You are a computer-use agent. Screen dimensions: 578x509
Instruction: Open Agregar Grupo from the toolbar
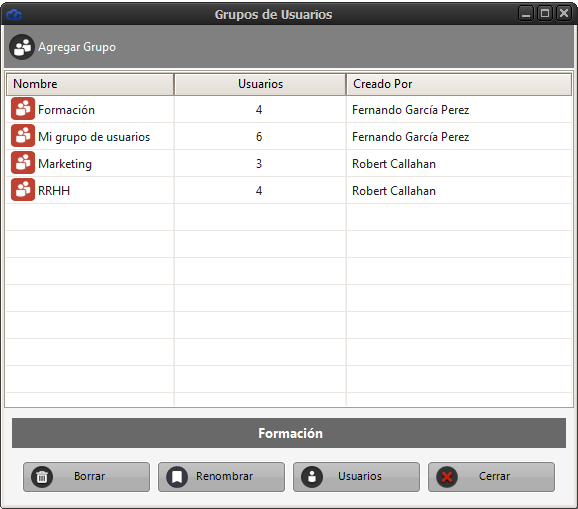(77, 47)
